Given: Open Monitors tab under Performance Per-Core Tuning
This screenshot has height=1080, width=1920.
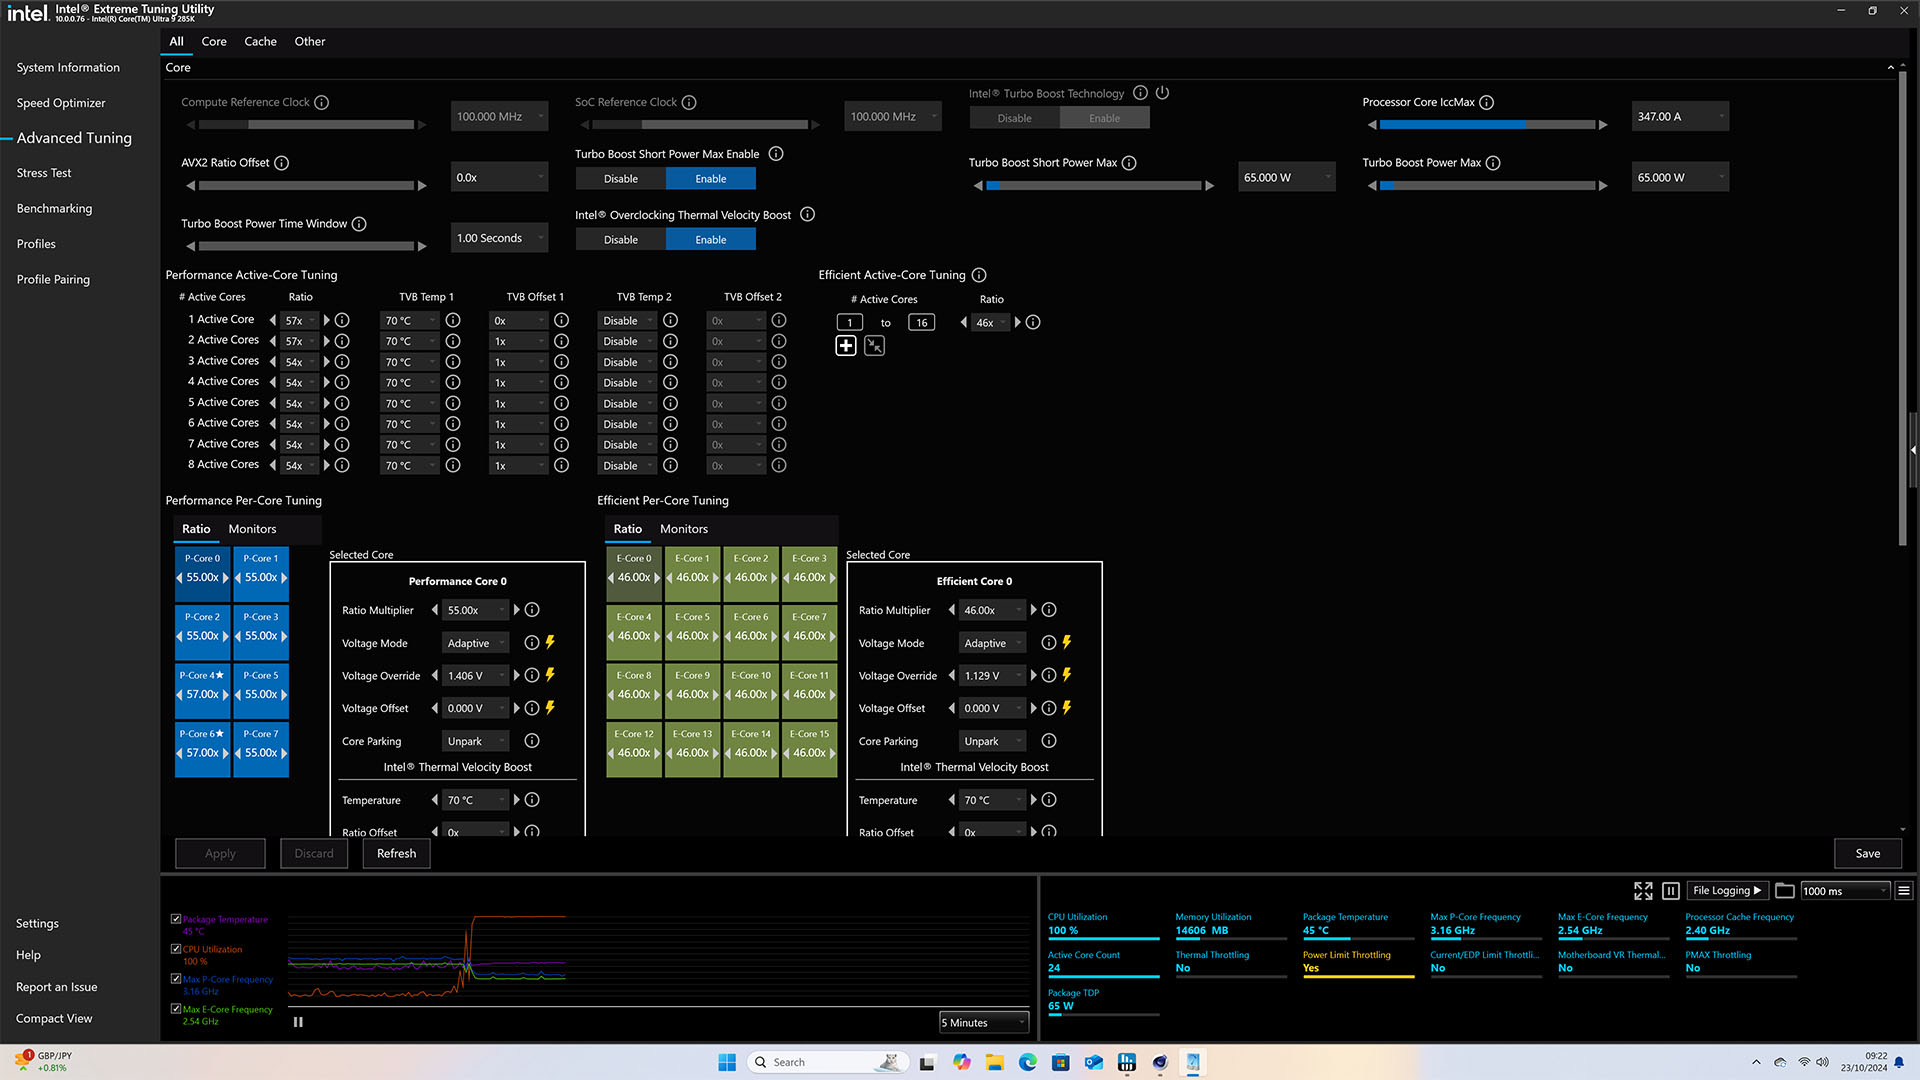Looking at the screenshot, I should click(x=252, y=529).
